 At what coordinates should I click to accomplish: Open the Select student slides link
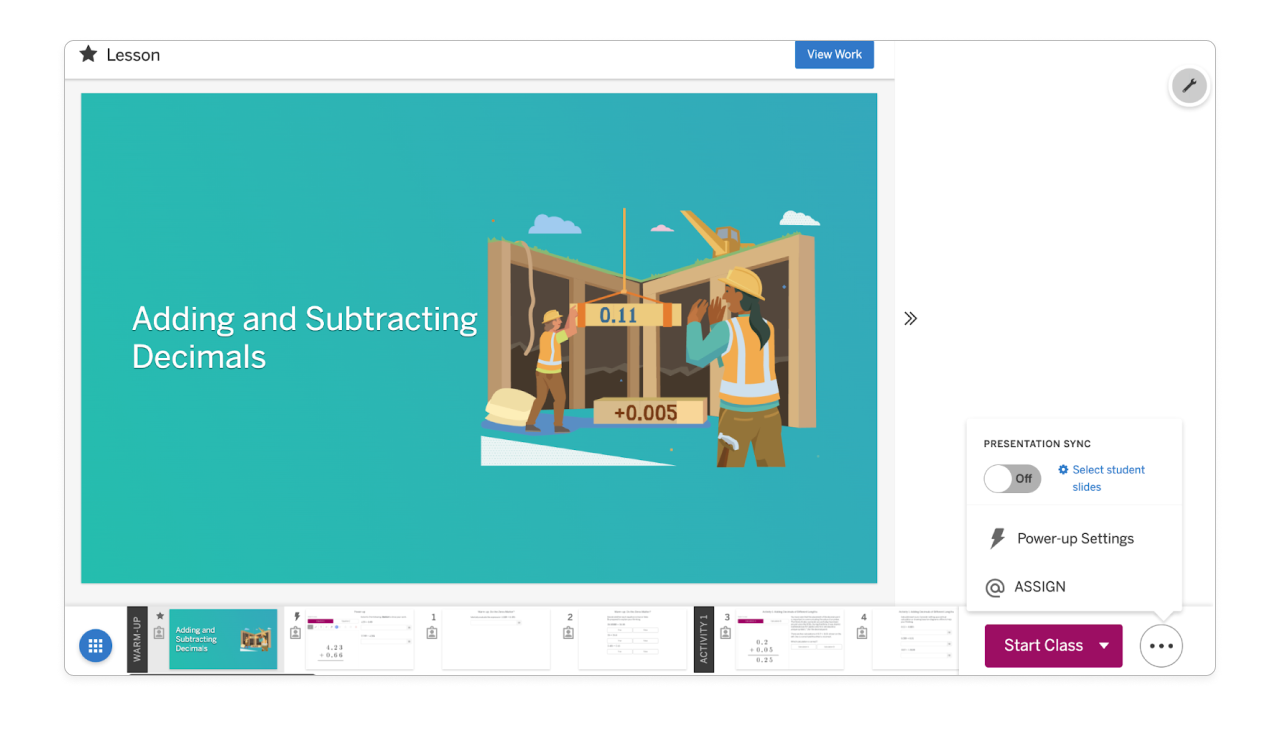coord(1108,478)
